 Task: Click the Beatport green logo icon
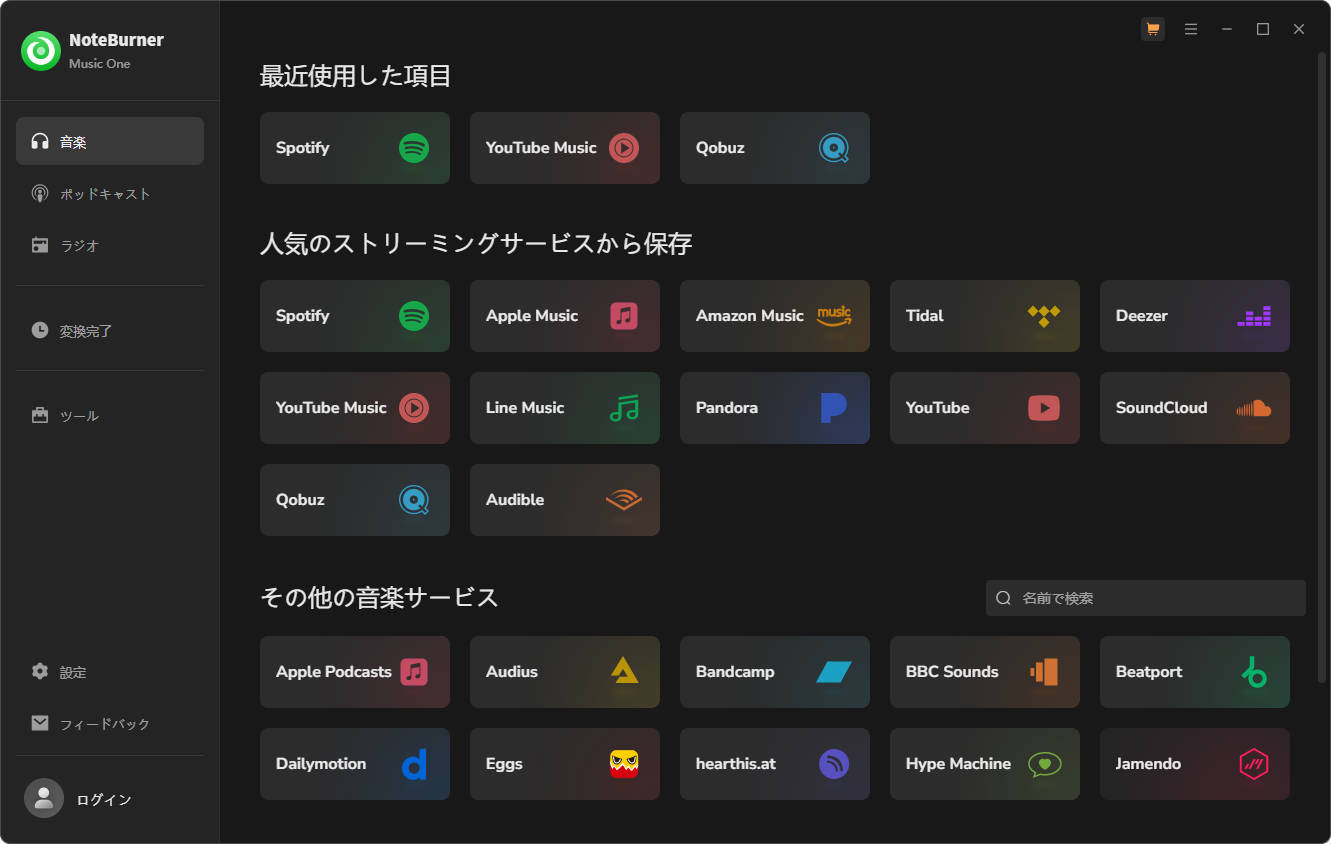pyautogui.click(x=1254, y=672)
